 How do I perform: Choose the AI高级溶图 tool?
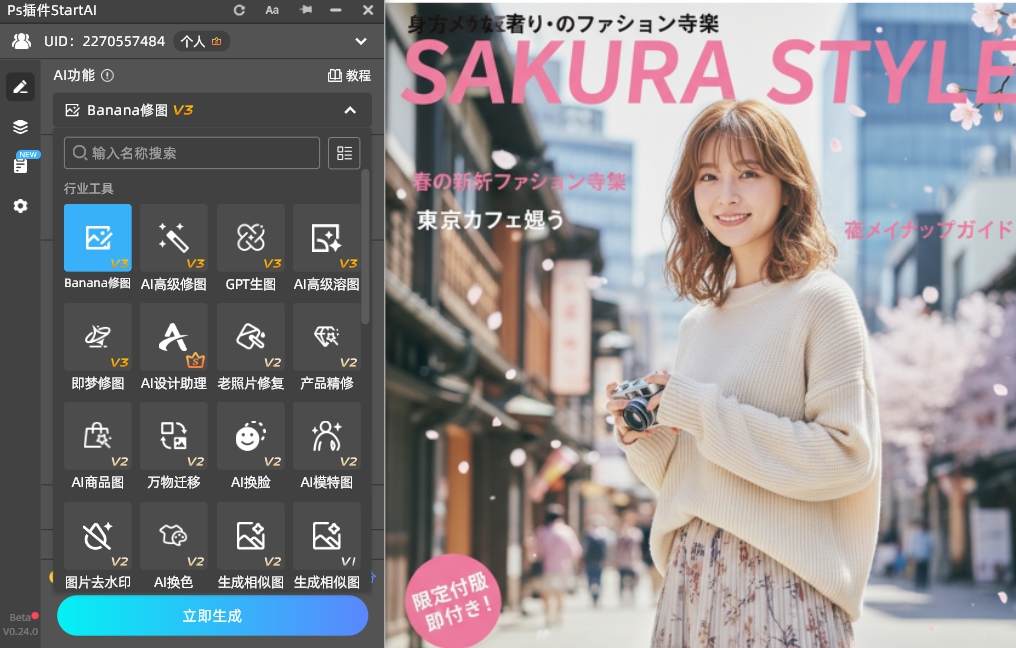326,238
